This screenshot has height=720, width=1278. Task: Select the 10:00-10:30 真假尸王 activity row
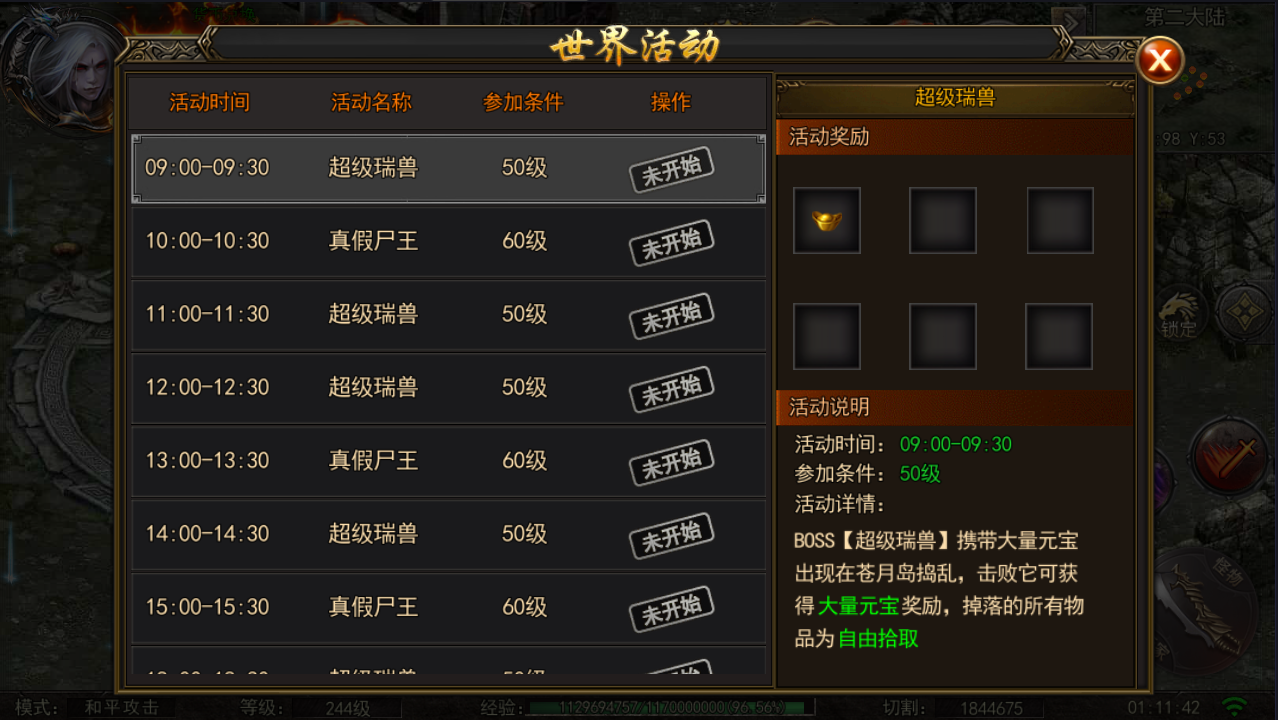(x=448, y=241)
